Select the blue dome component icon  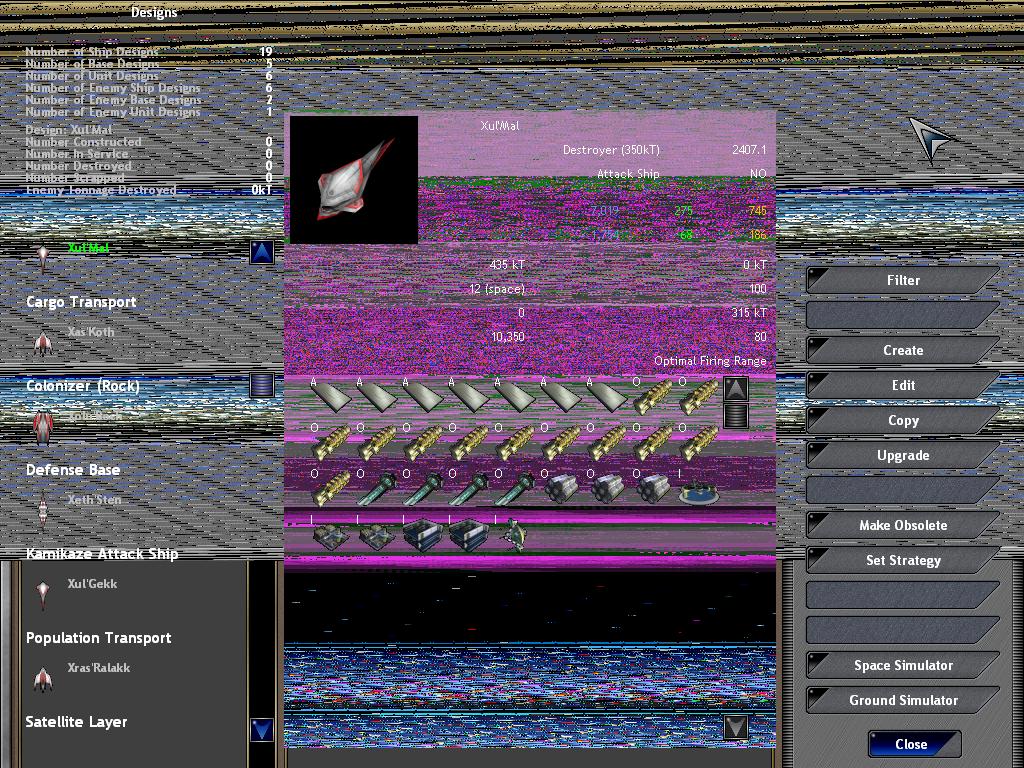click(x=698, y=490)
